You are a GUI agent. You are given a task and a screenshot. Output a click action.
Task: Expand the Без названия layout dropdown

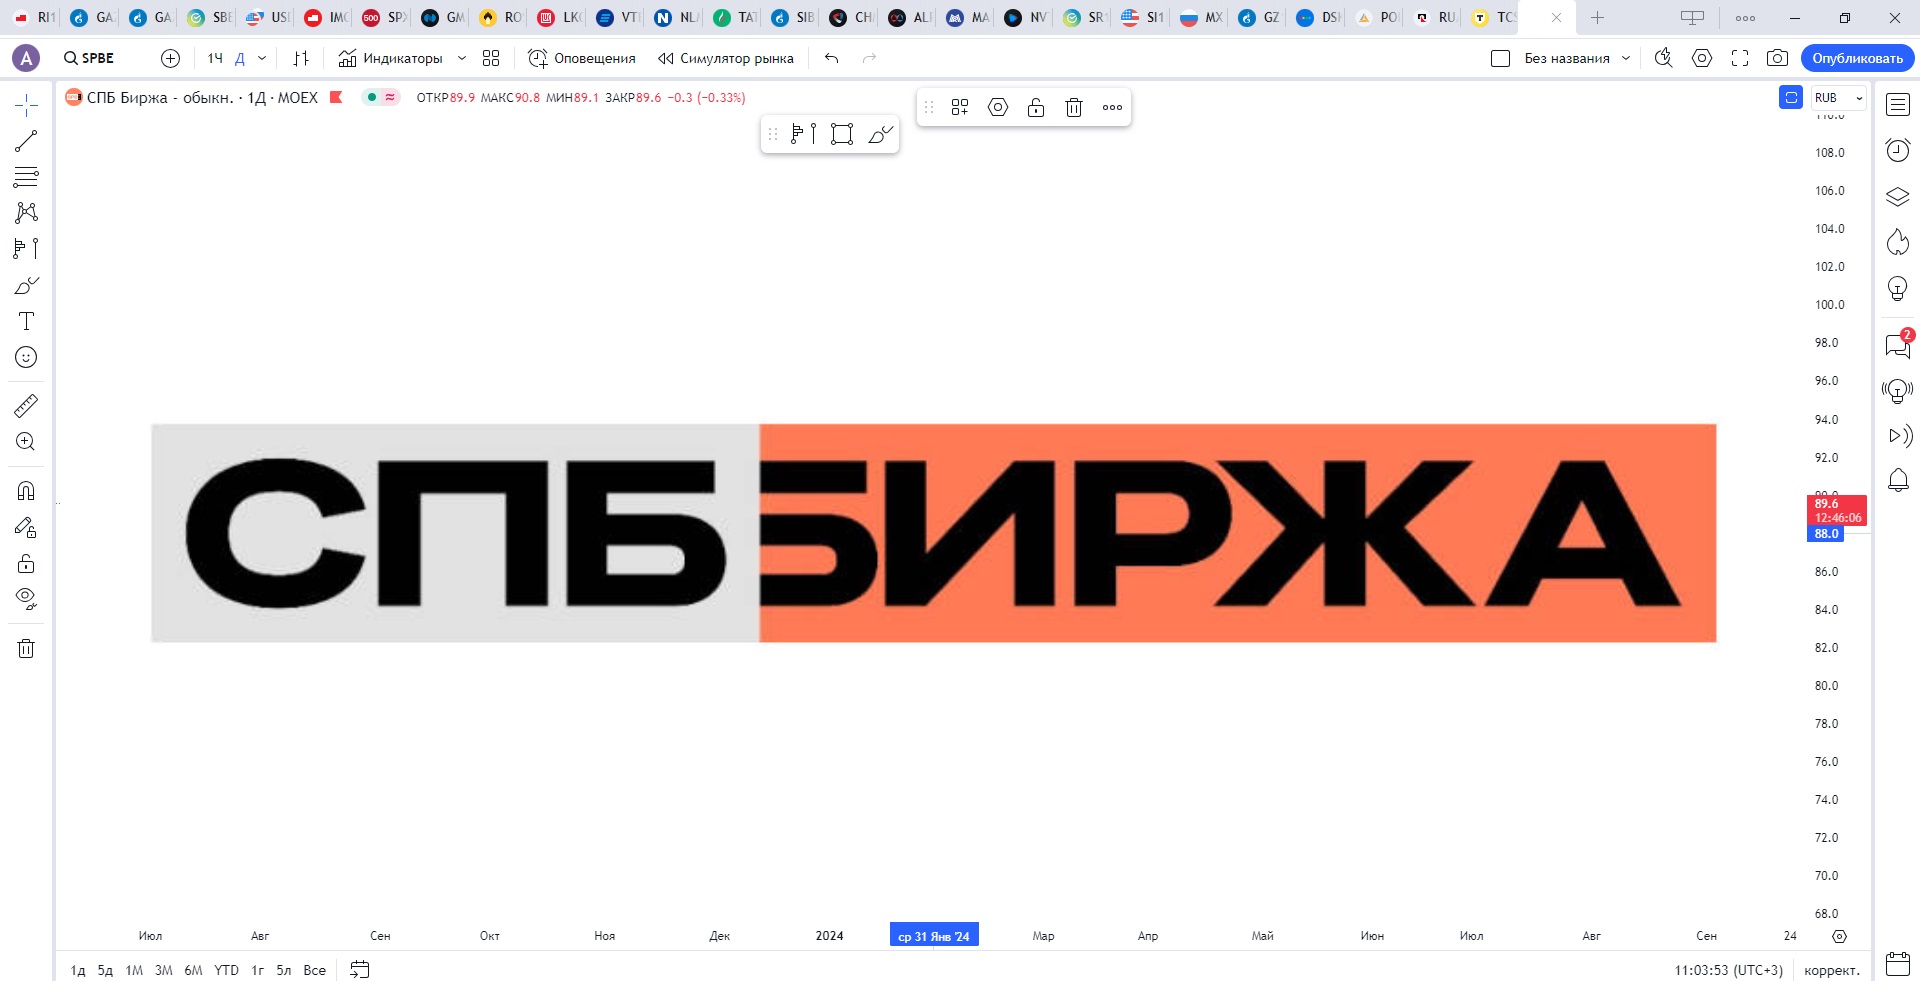[1626, 58]
